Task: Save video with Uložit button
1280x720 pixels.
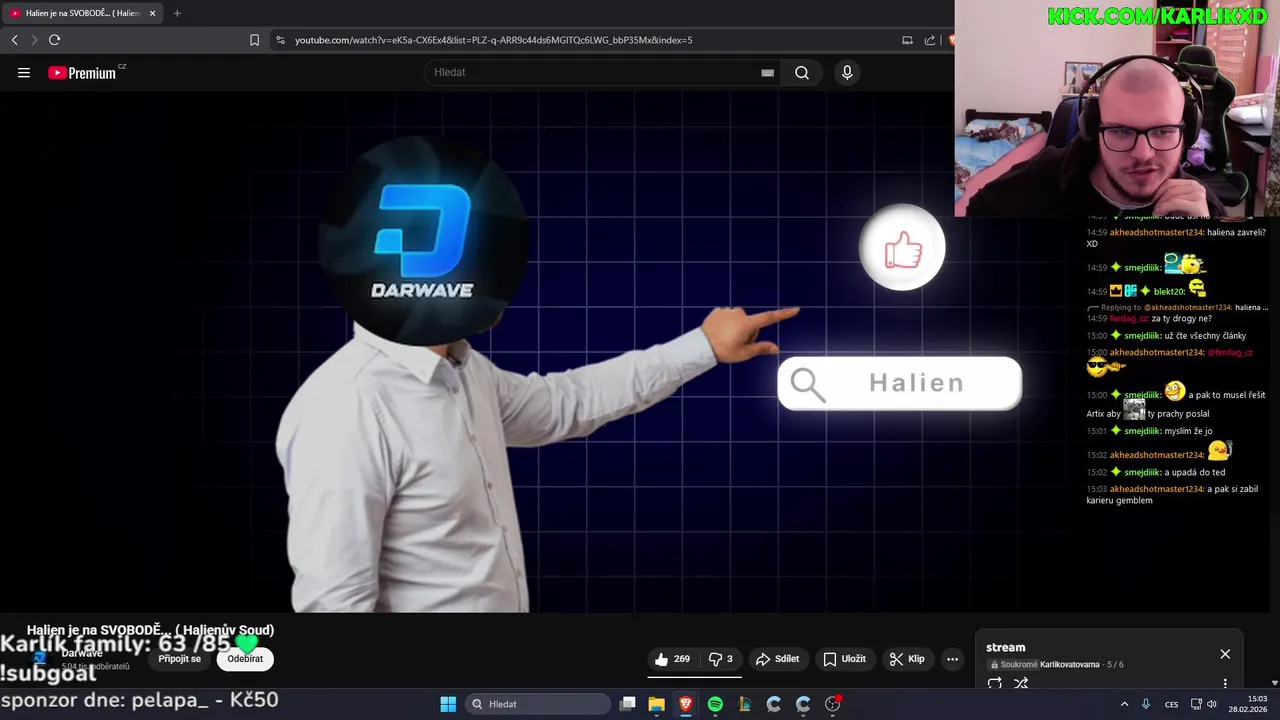Action: [845, 659]
